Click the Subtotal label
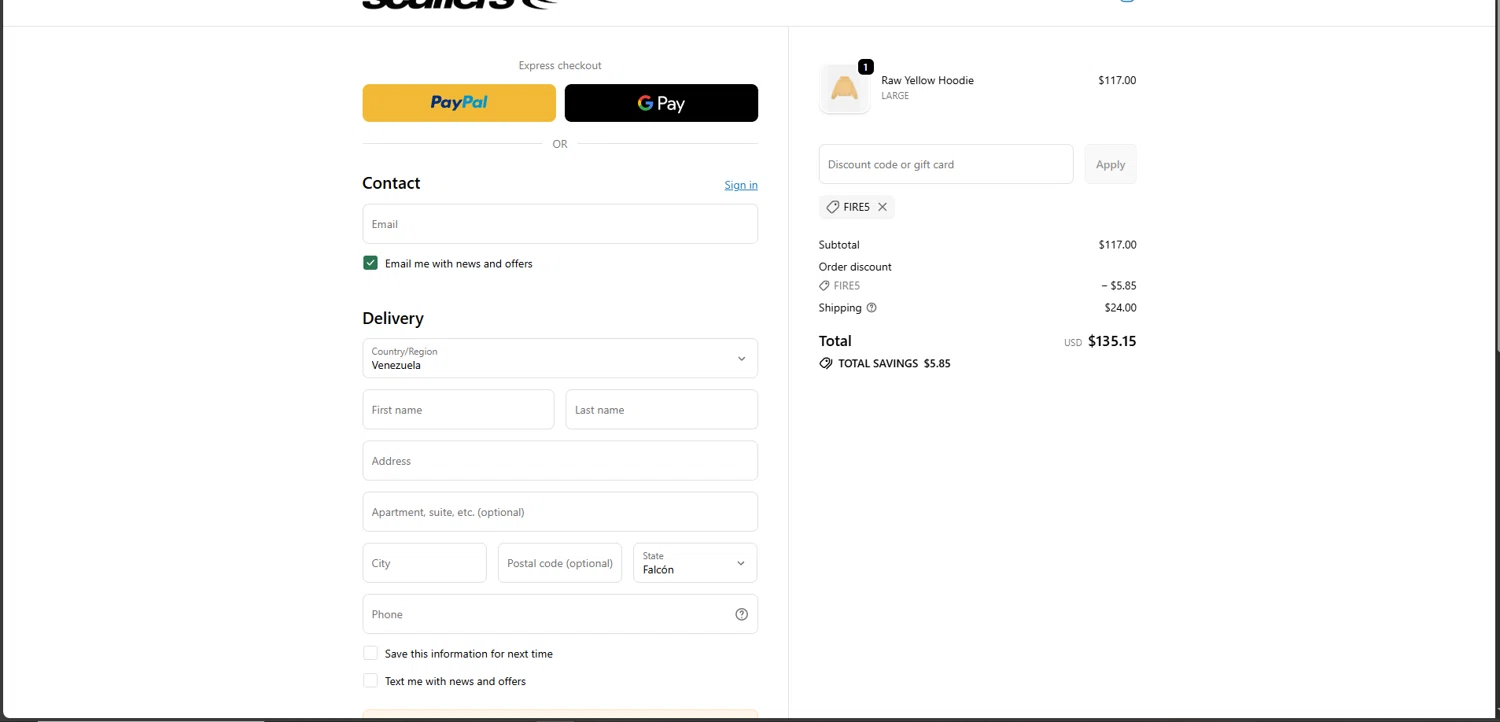1500x722 pixels. click(x=839, y=245)
